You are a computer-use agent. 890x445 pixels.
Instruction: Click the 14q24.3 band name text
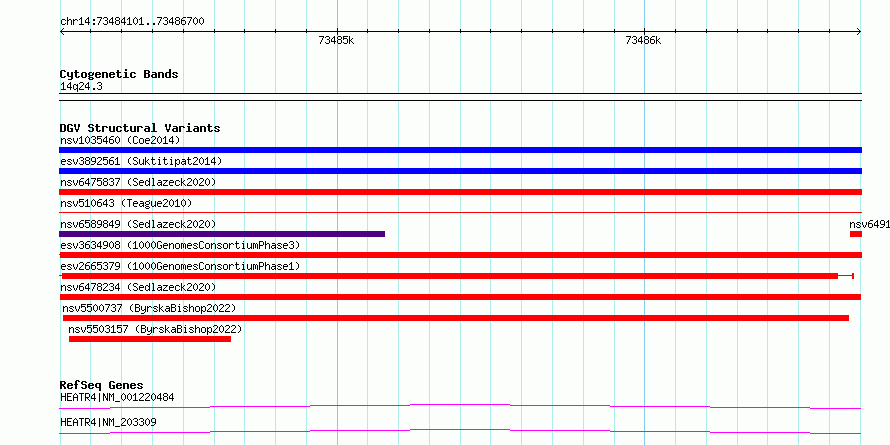click(x=81, y=87)
